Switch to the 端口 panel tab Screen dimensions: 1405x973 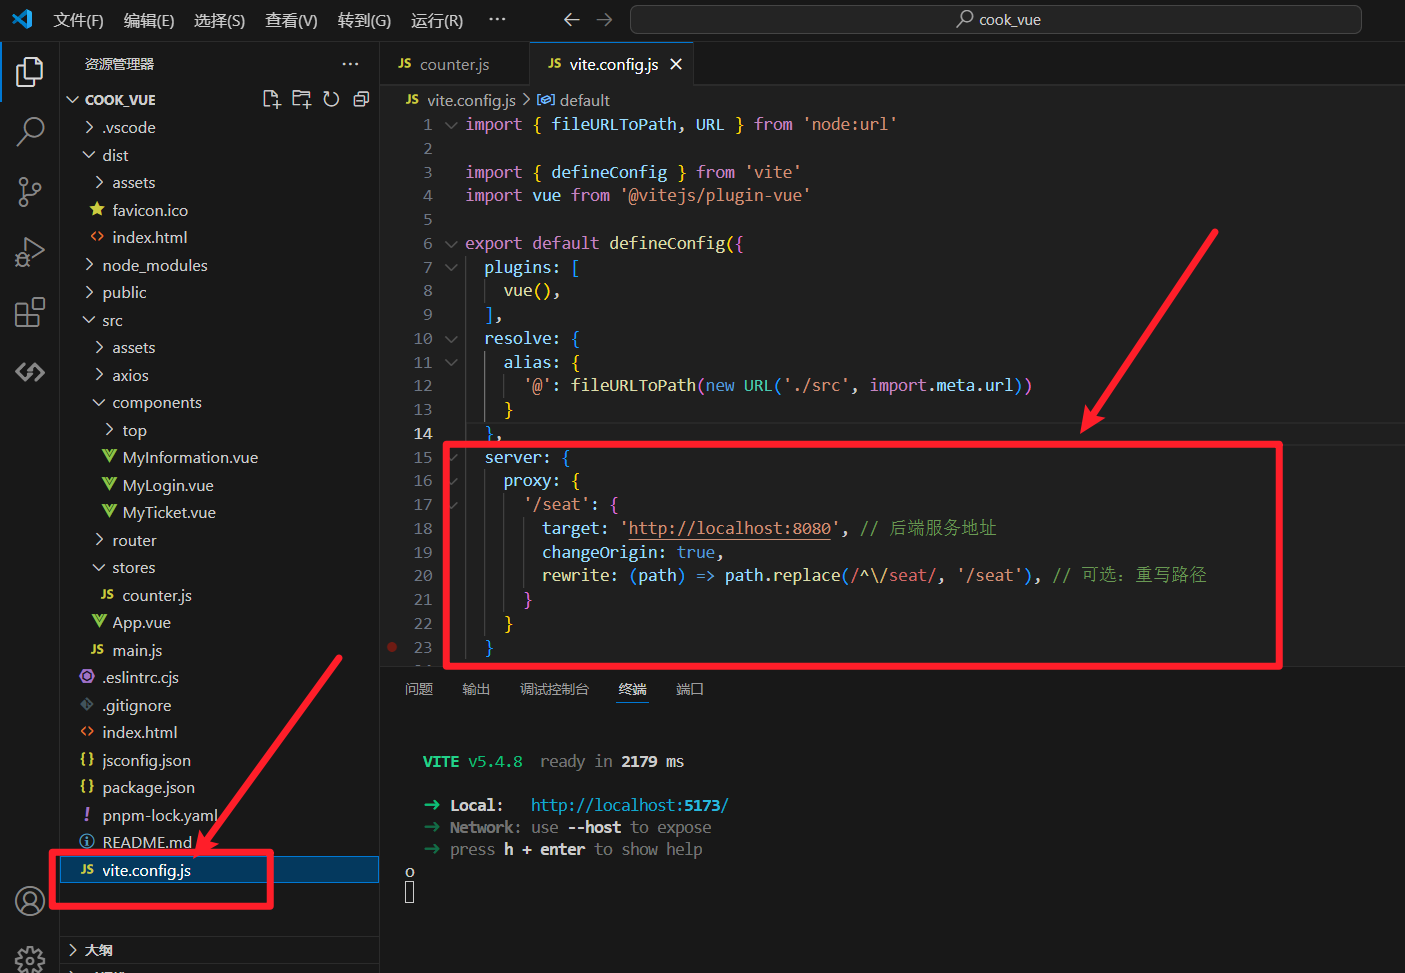[x=690, y=689]
